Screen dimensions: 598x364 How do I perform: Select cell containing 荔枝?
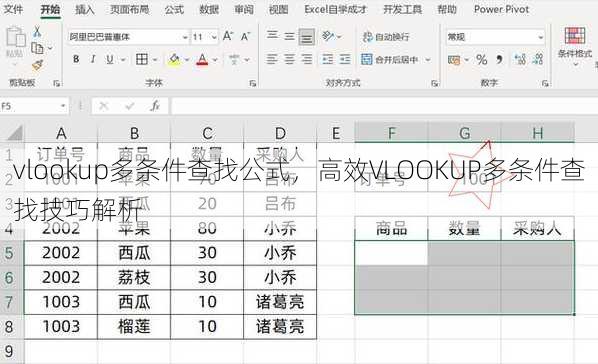click(x=134, y=277)
